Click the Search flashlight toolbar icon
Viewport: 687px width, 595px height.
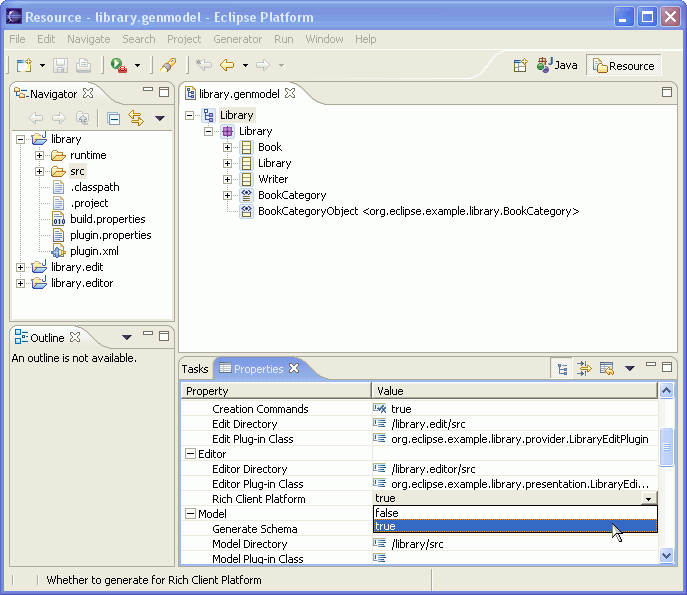168,66
